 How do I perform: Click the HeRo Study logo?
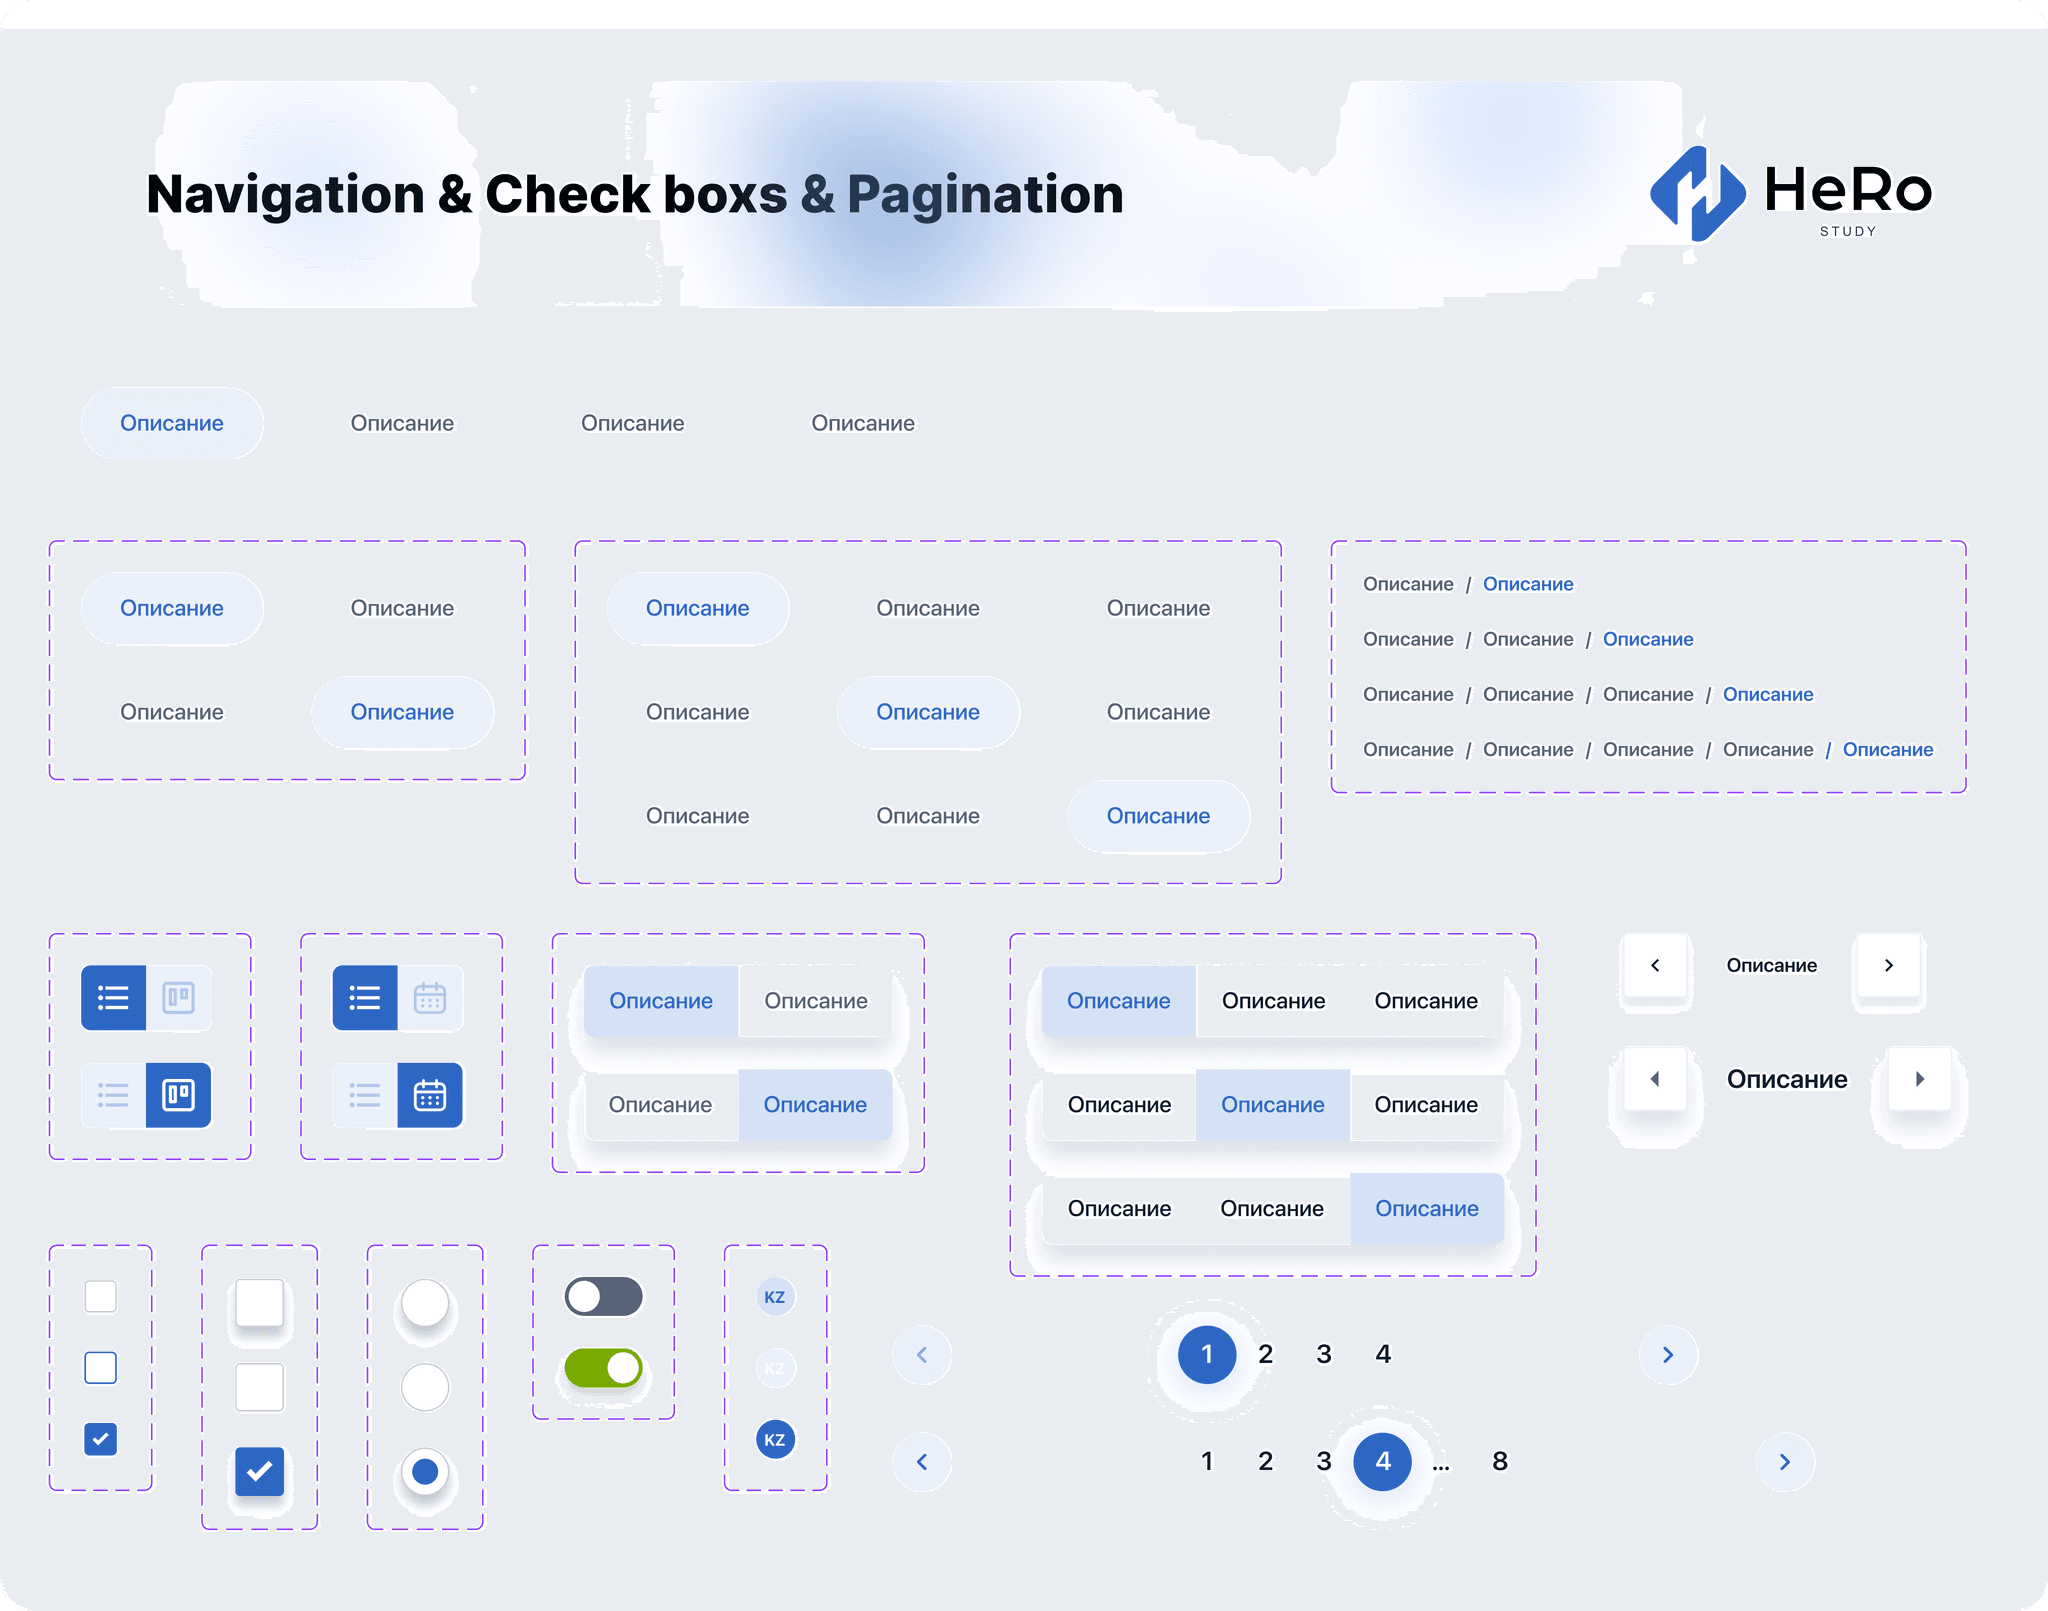tap(1790, 196)
